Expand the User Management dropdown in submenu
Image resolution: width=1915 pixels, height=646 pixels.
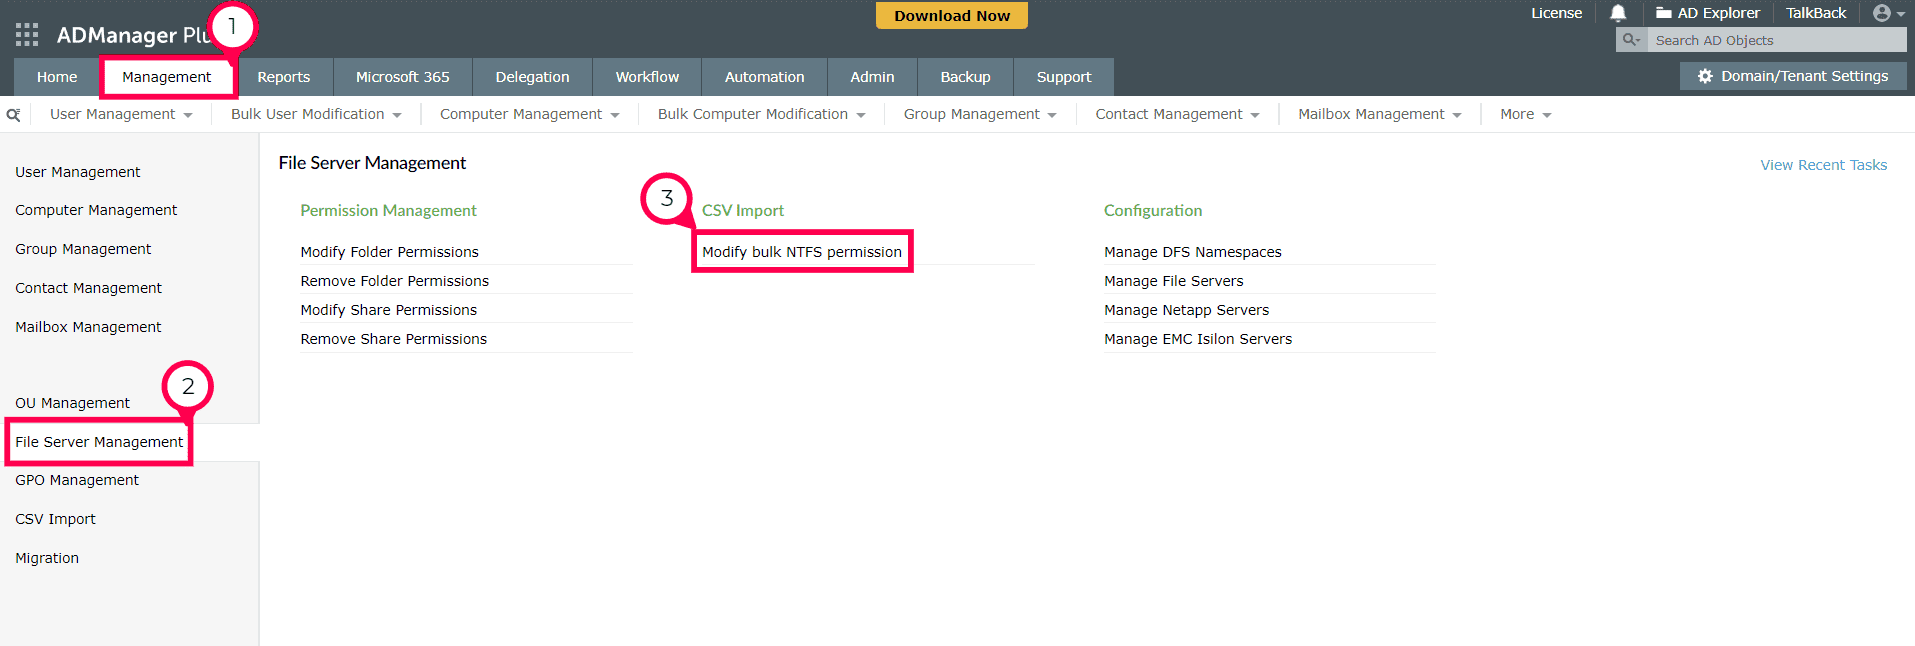click(121, 114)
